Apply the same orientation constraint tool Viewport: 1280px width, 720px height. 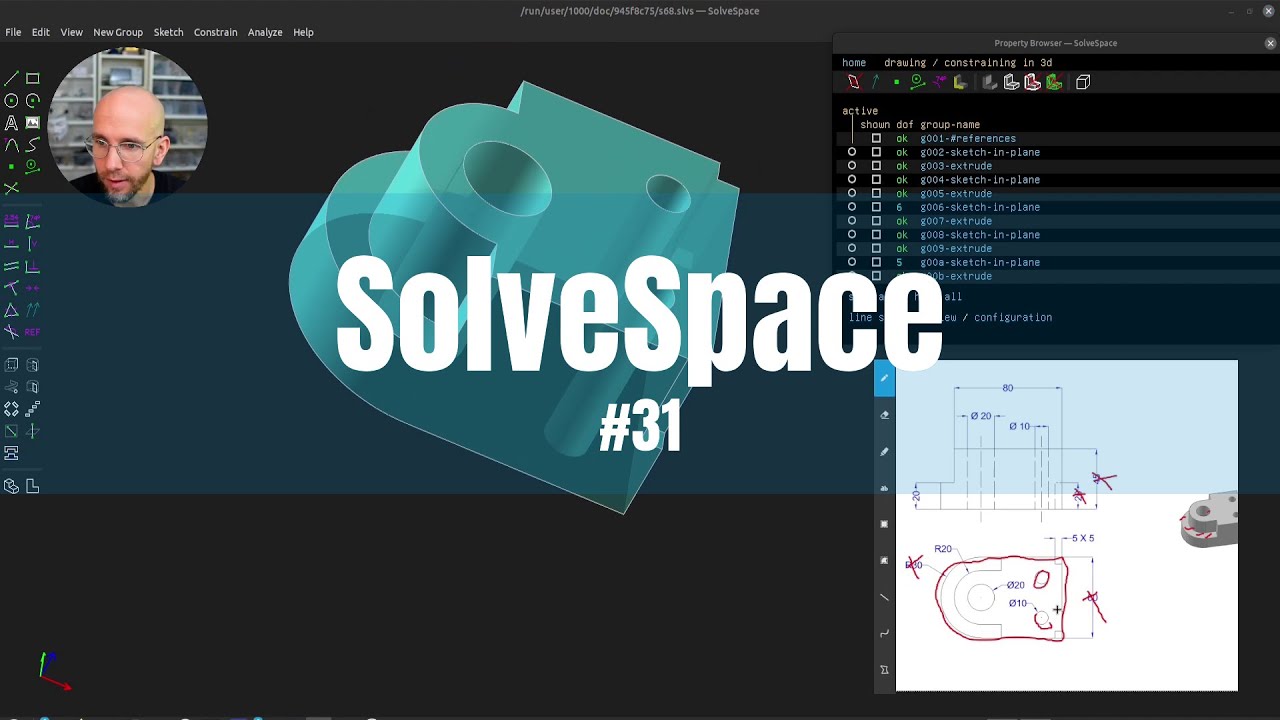33,310
